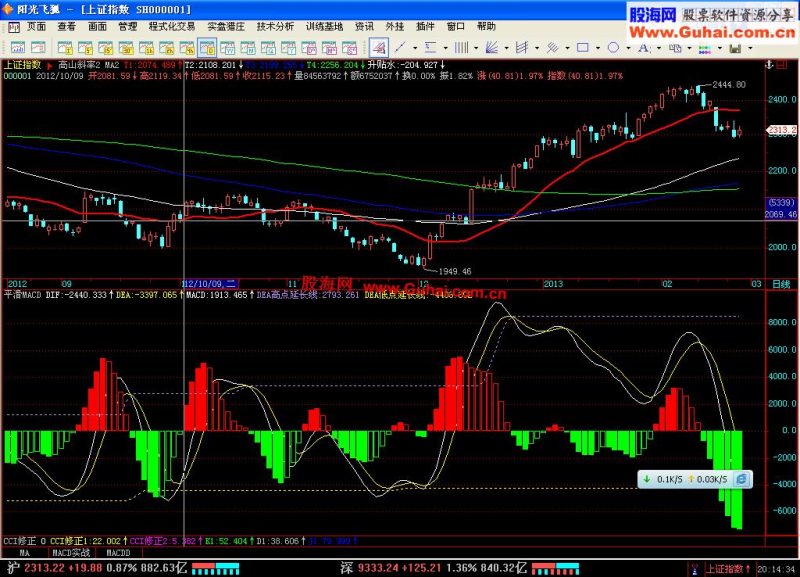The height and width of the screenshot is (577, 800).
Task: Switch to the MACD实战 indicator tab
Action: click(71, 553)
